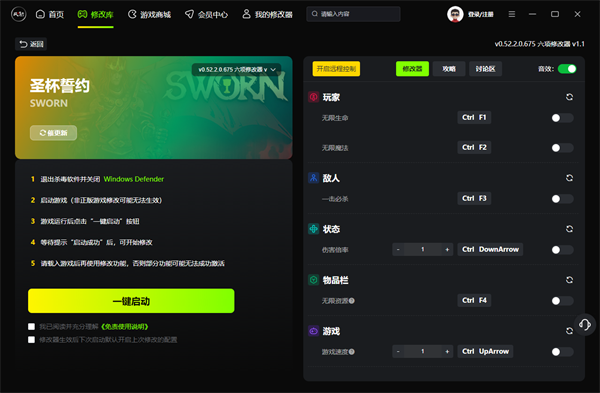This screenshot has width=600, height=393.
Task: Enable the 无限魔法 toggle
Action: pyautogui.click(x=562, y=148)
